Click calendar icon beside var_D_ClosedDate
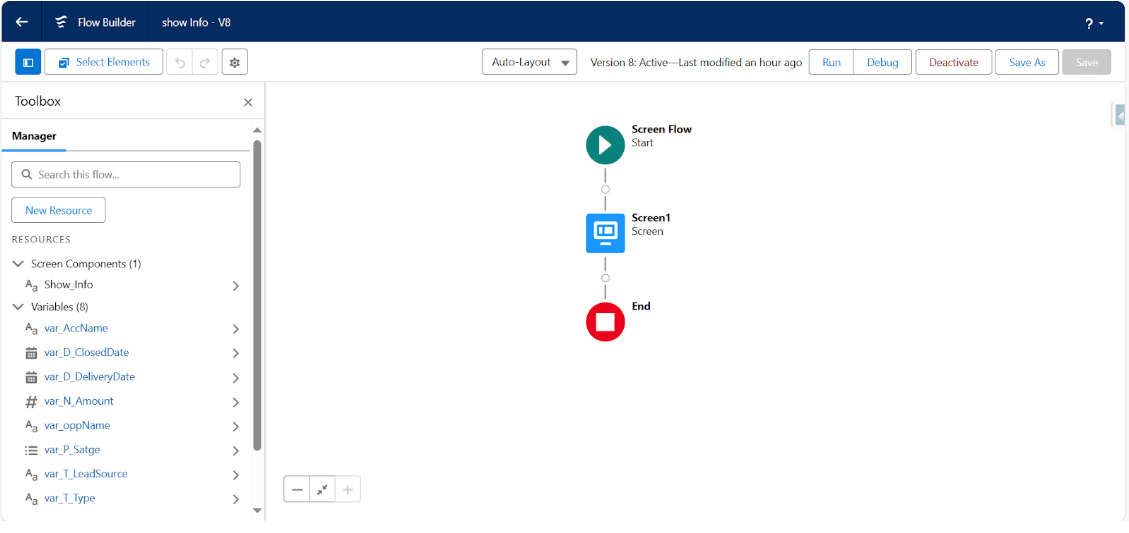This screenshot has width=1129, height=533. 31,353
